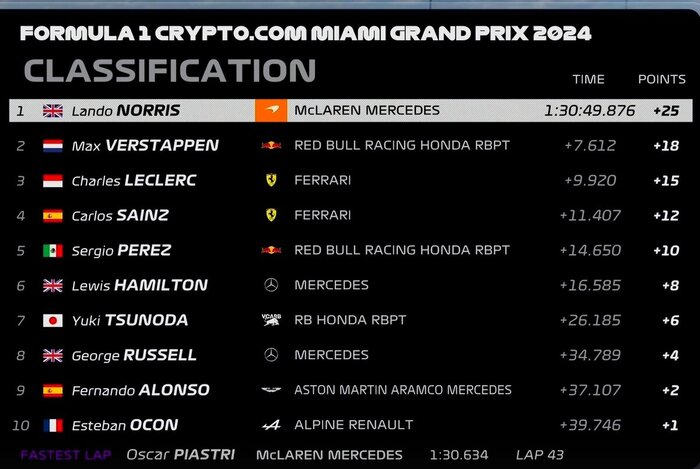Click the French flag next to Ocon

(52, 425)
